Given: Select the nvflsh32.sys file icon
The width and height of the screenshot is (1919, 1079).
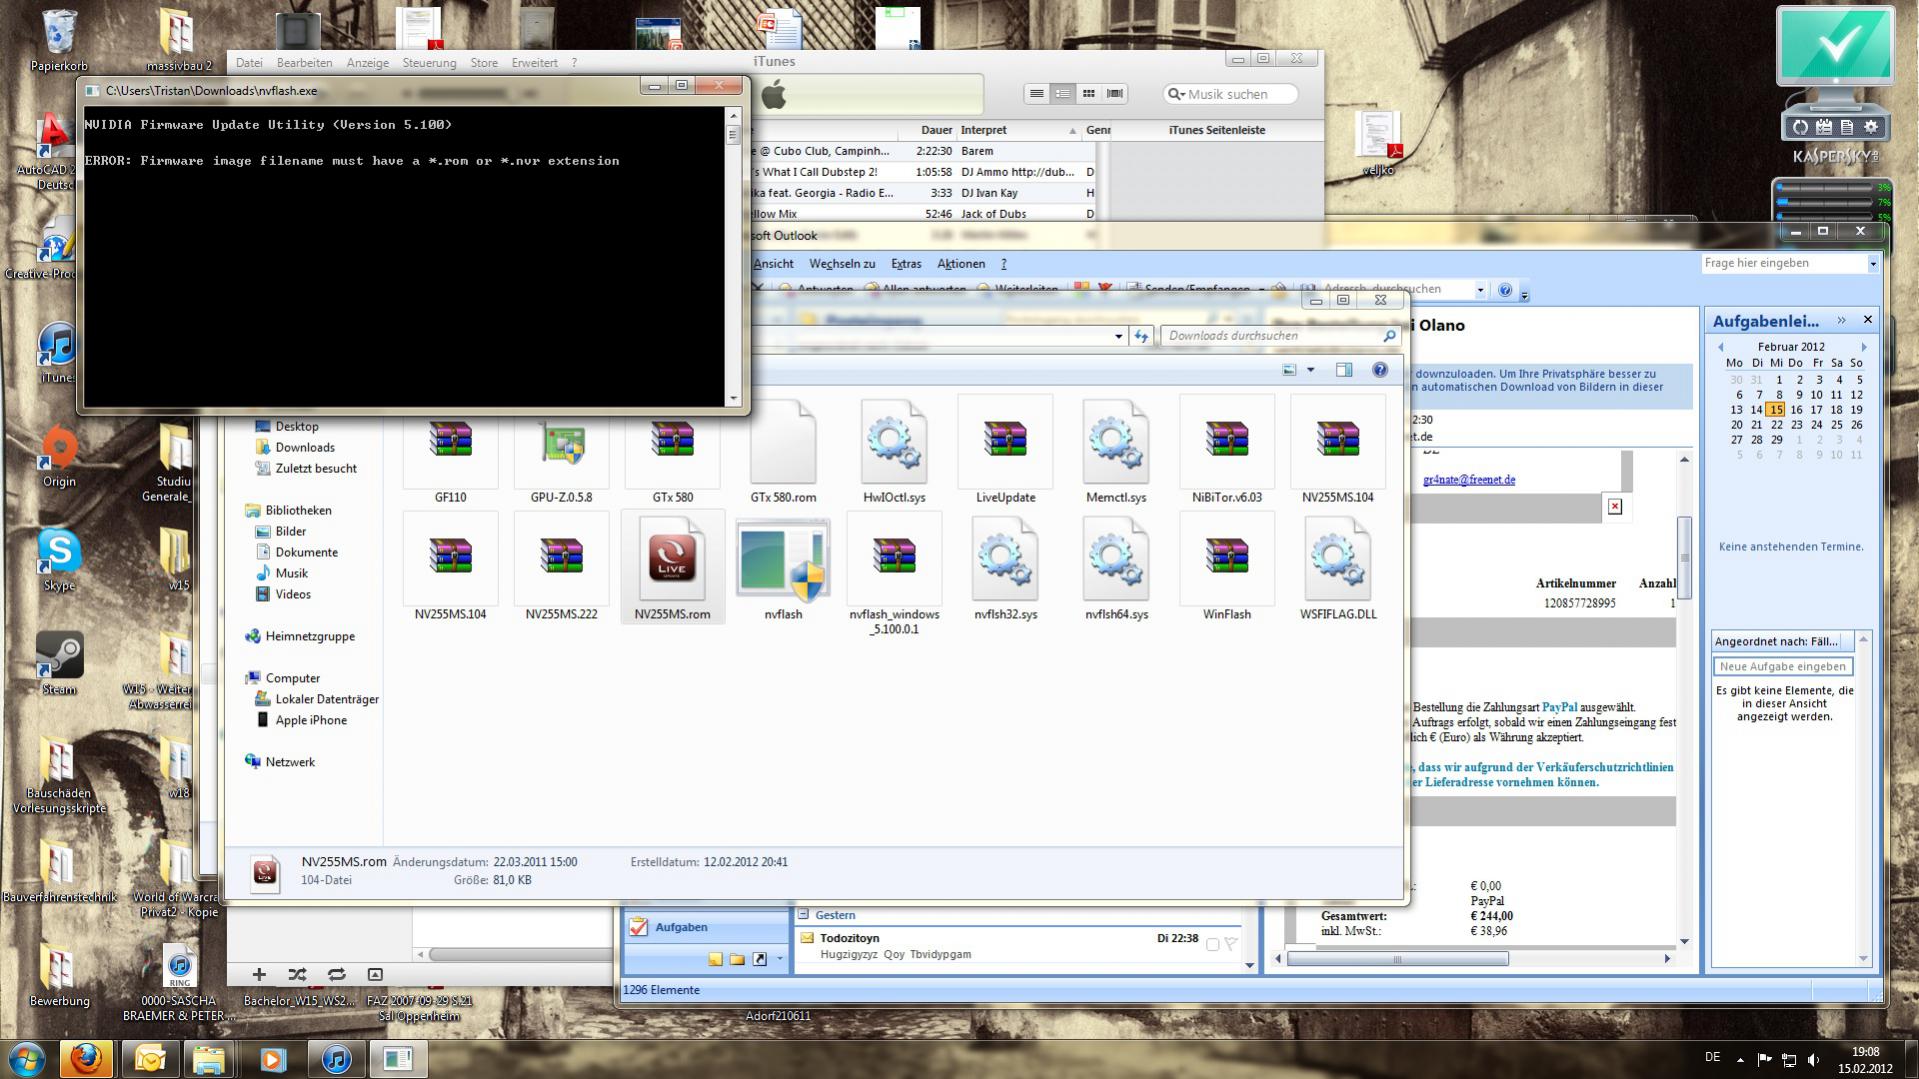Looking at the screenshot, I should pyautogui.click(x=1005, y=560).
